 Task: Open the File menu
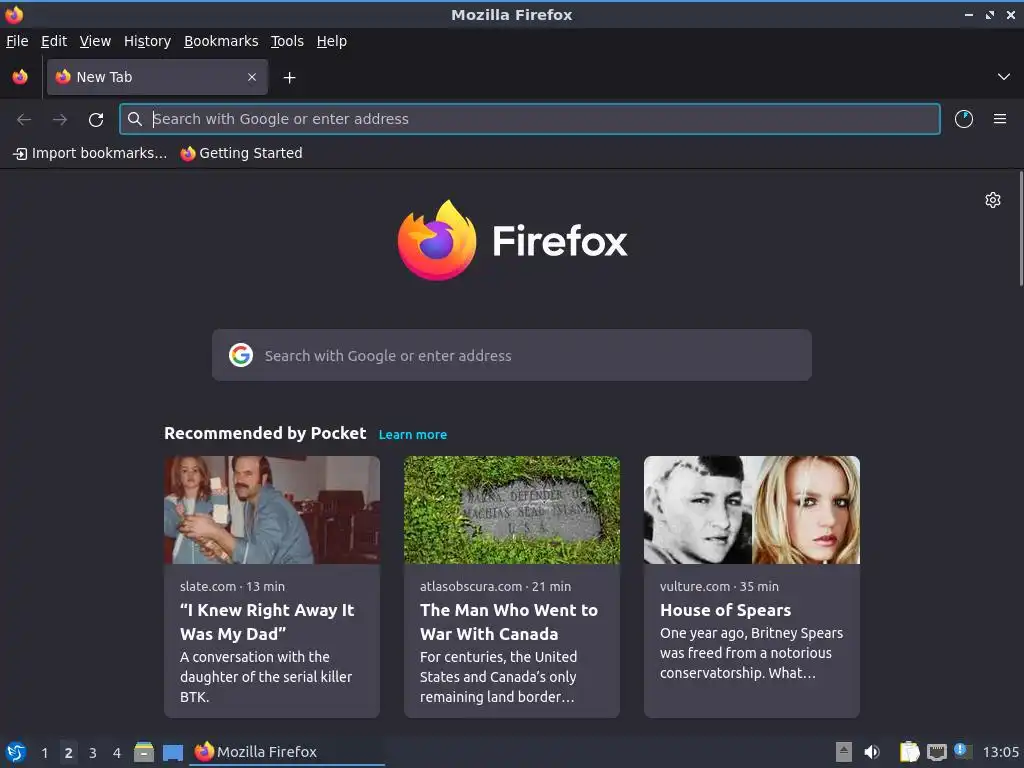(x=17, y=41)
